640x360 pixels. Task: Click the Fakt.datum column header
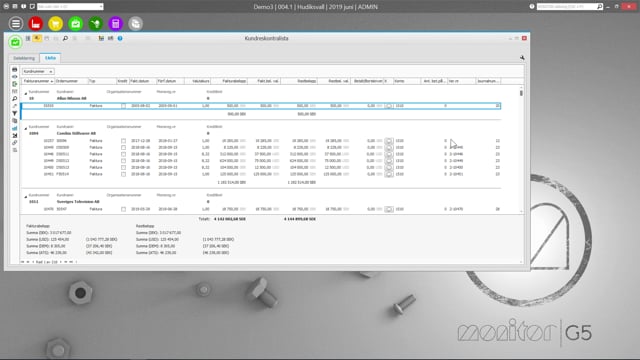142,81
